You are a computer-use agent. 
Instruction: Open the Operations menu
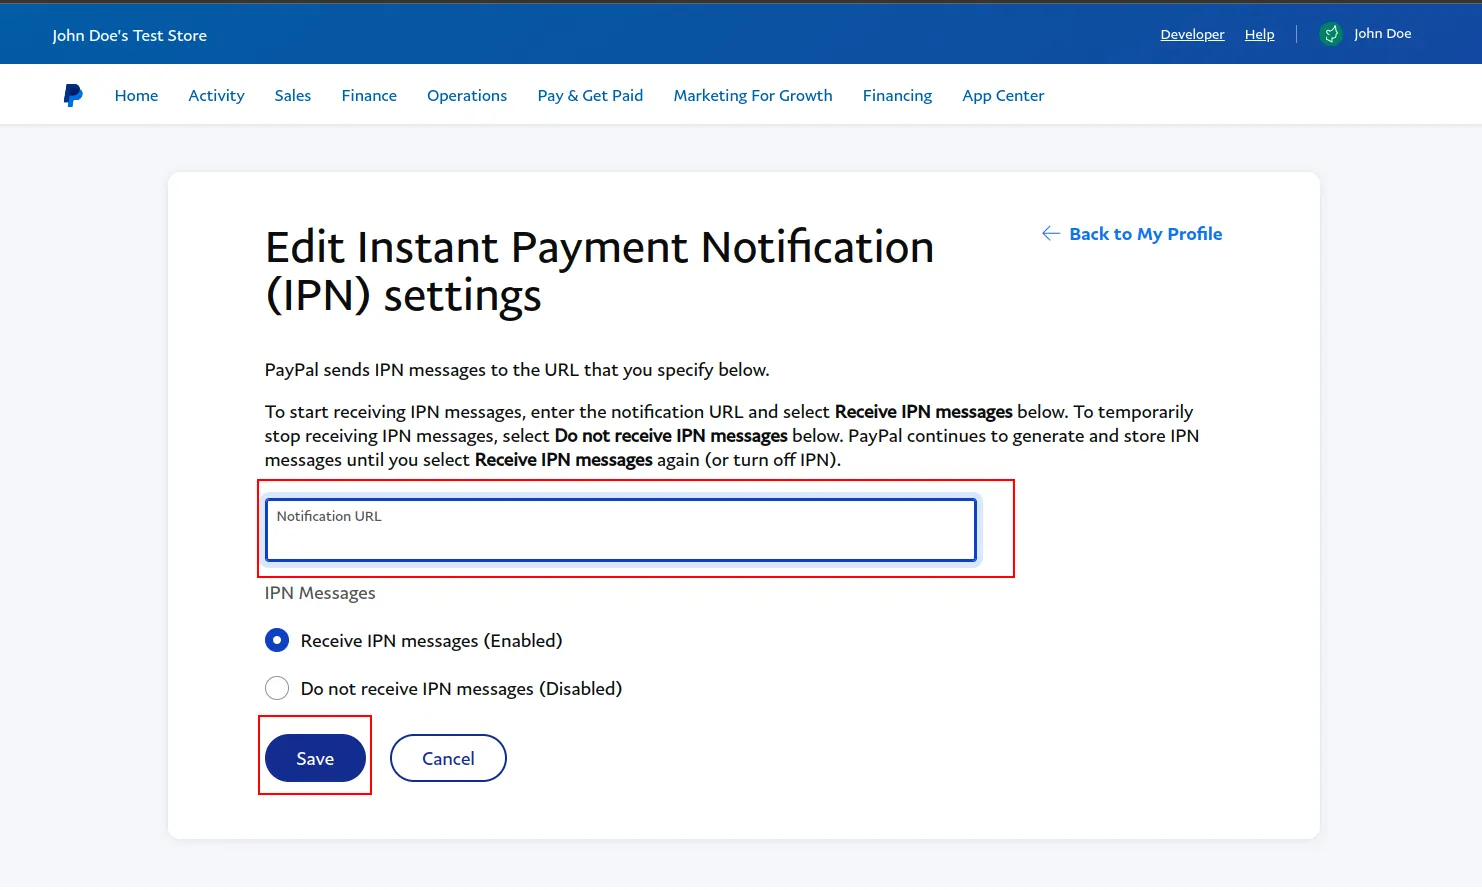tap(466, 95)
